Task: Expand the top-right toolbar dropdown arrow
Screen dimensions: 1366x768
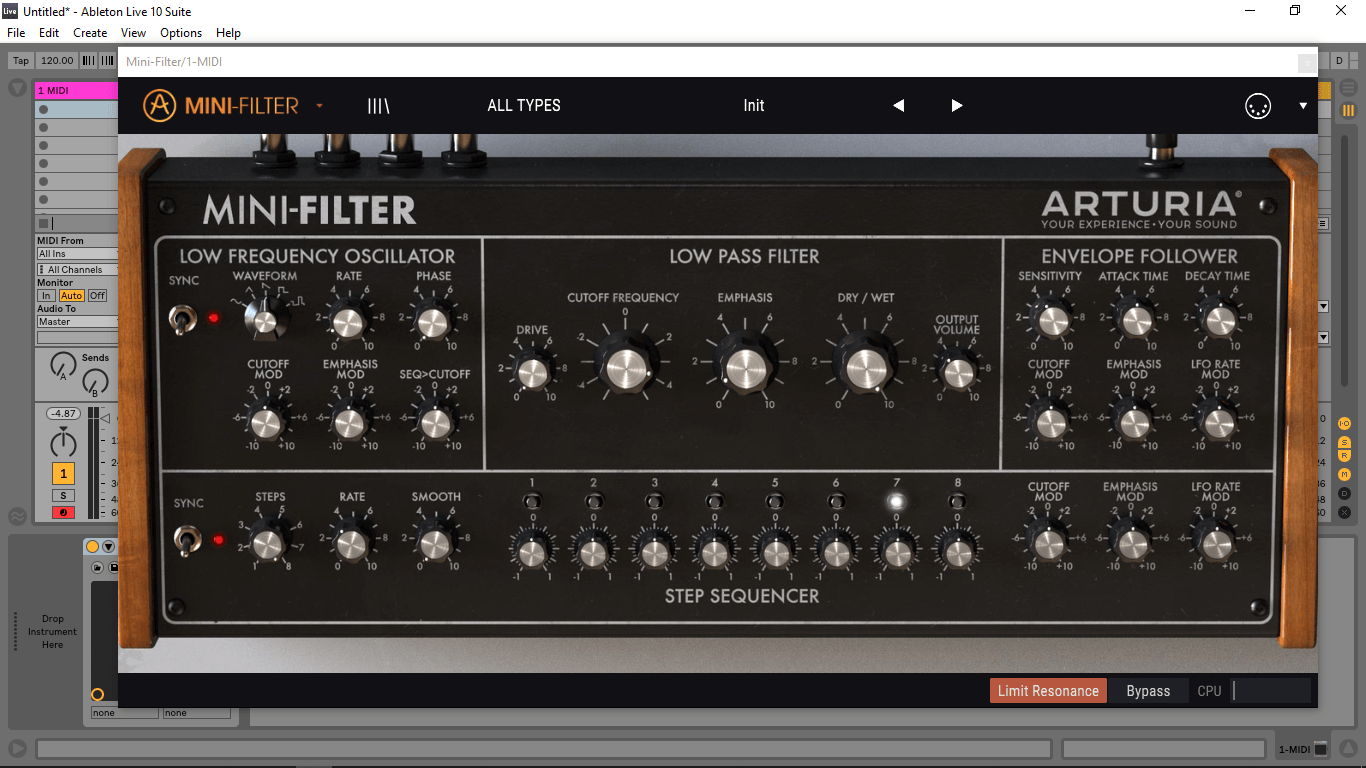Action: [x=1303, y=105]
